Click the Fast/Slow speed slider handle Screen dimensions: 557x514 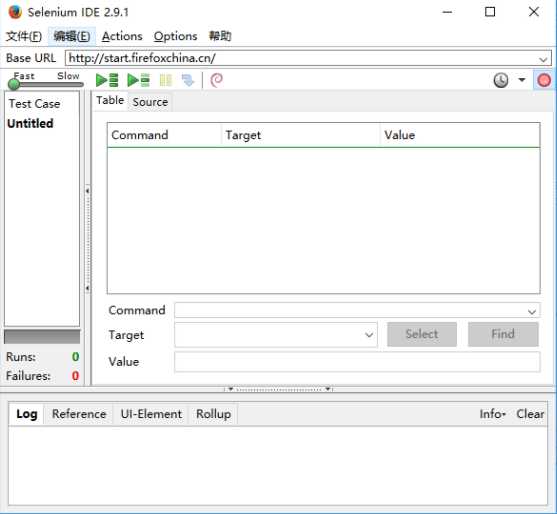tap(14, 84)
